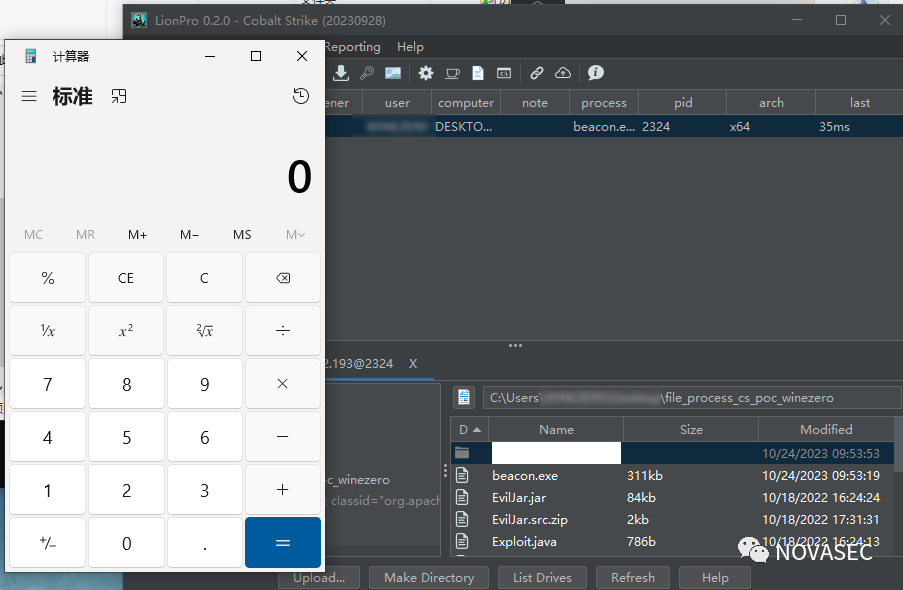Click calculator memory subtract M− button
The width and height of the screenshot is (903, 590).
point(189,235)
